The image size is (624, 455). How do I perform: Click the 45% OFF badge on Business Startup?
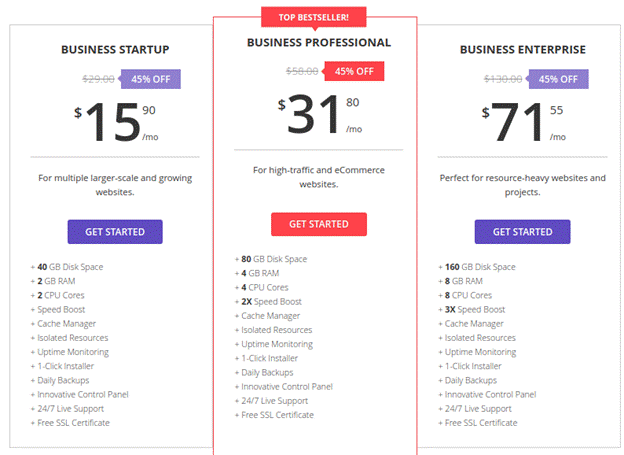[x=150, y=79]
